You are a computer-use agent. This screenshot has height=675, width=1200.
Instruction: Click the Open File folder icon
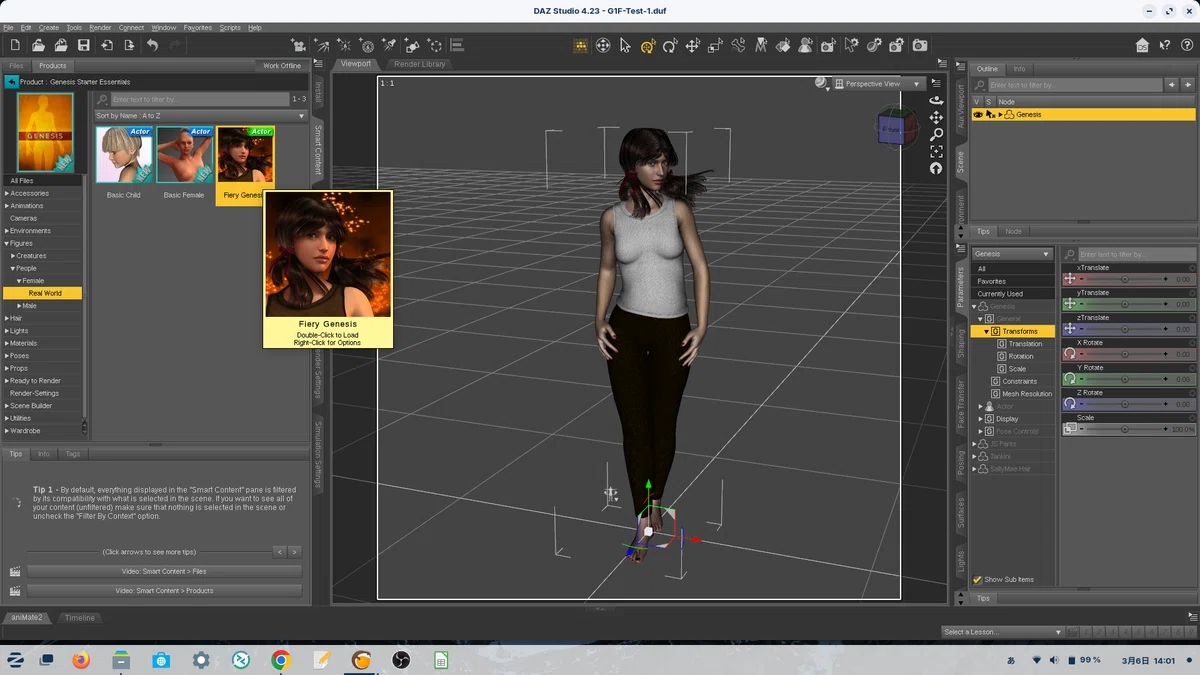[38, 45]
